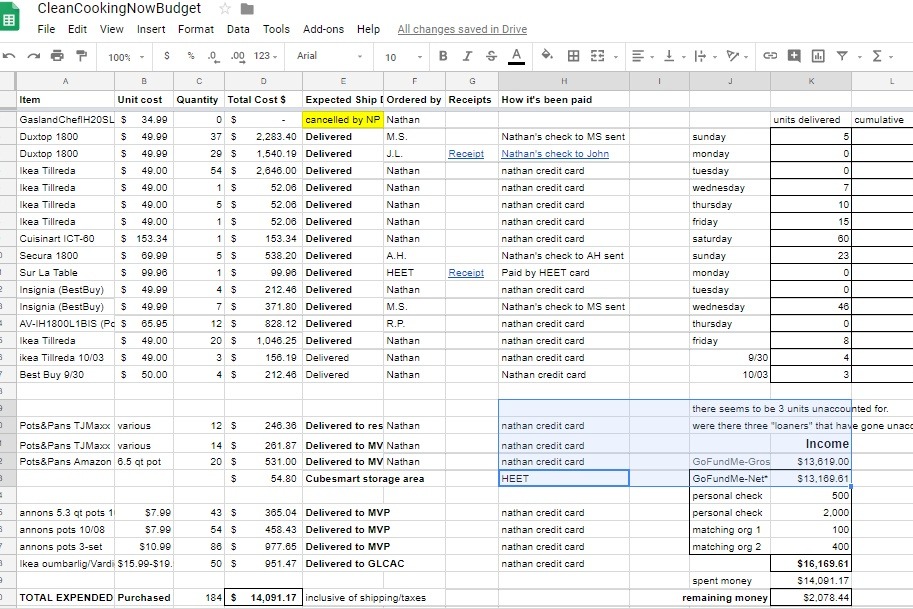Click the Move to folder icon
The width and height of the screenshot is (913, 609).
click(247, 9)
